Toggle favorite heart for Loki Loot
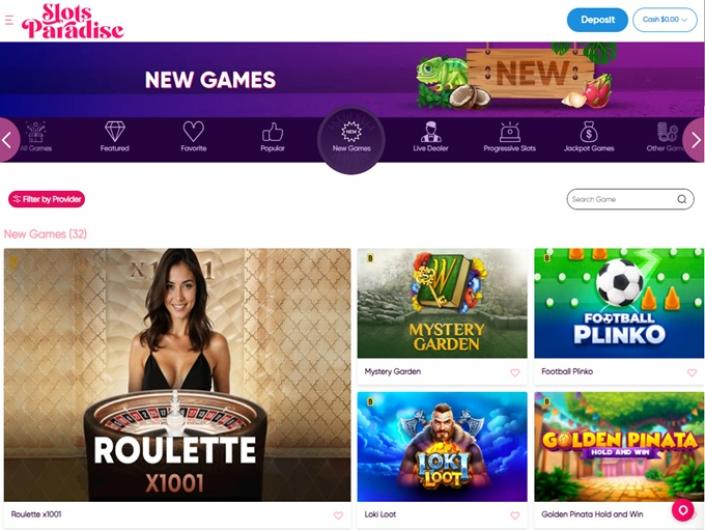This screenshot has height=530, width=705. point(515,516)
